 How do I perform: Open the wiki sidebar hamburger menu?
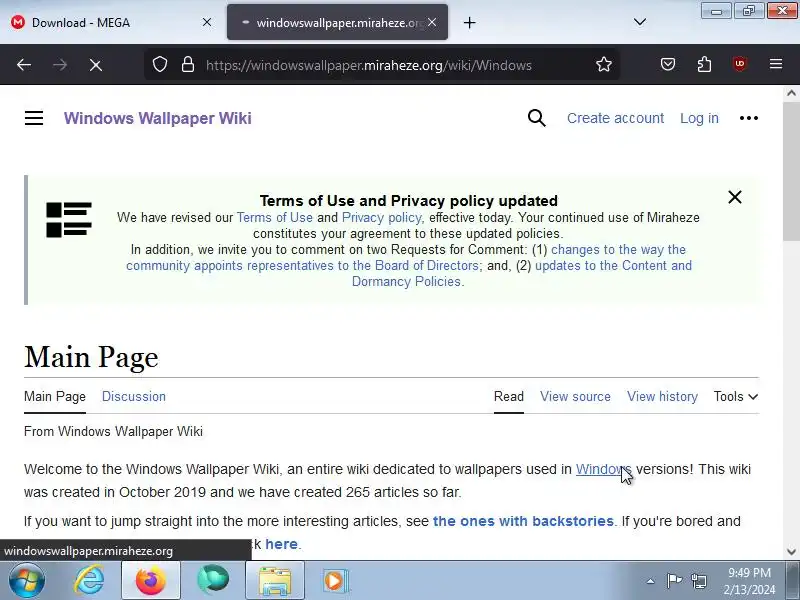click(x=34, y=118)
